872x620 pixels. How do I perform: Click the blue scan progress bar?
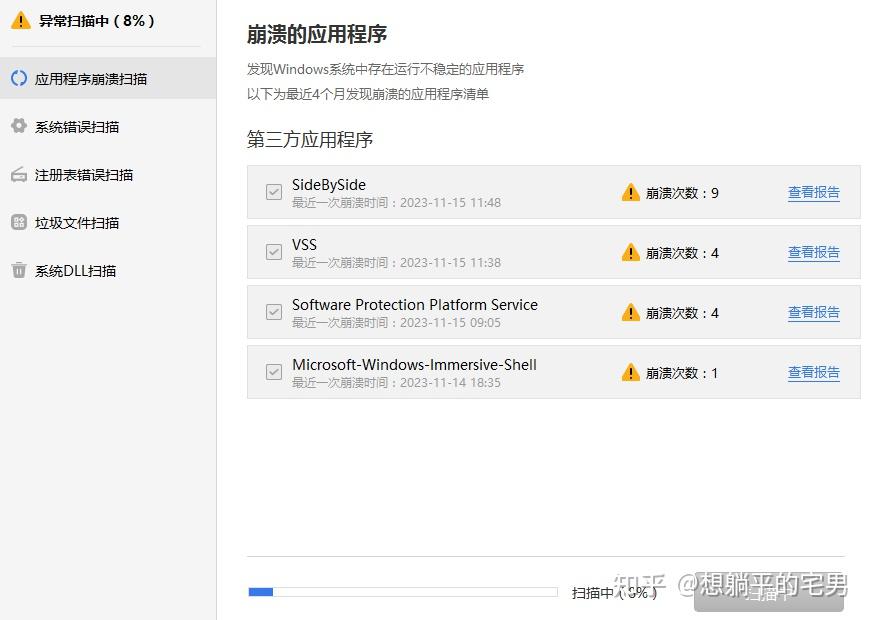click(x=261, y=591)
